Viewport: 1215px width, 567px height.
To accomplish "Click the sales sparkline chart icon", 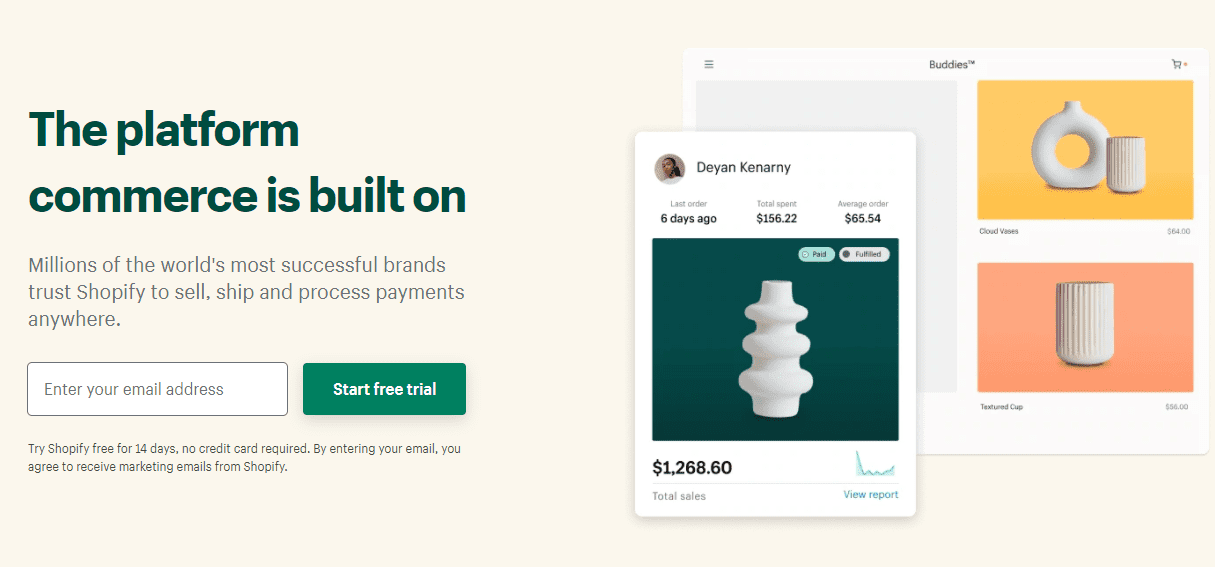I will [x=875, y=464].
